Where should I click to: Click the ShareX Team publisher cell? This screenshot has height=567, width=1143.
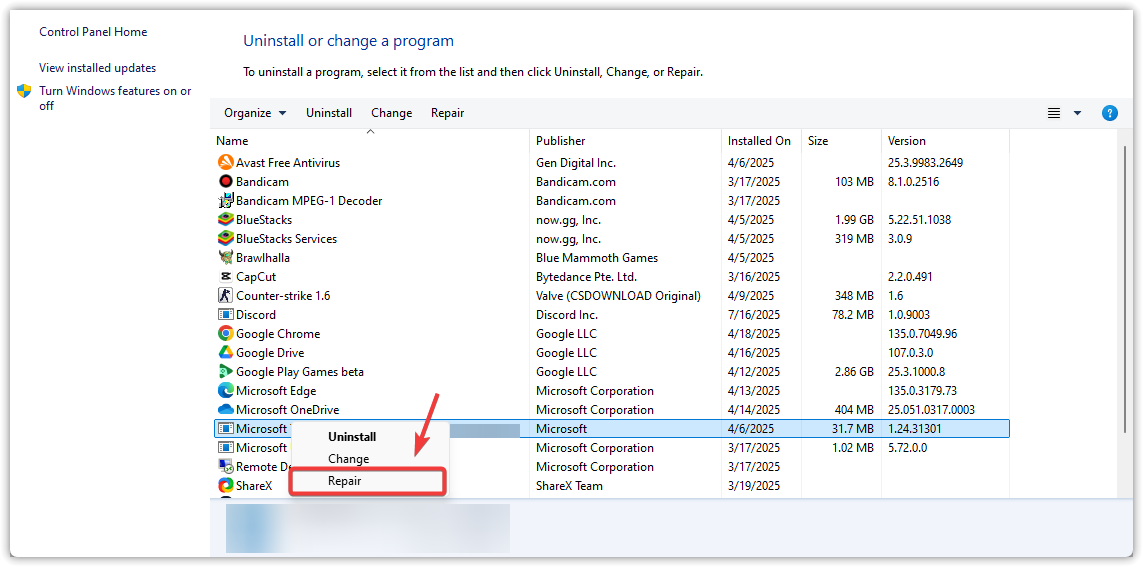coord(569,485)
